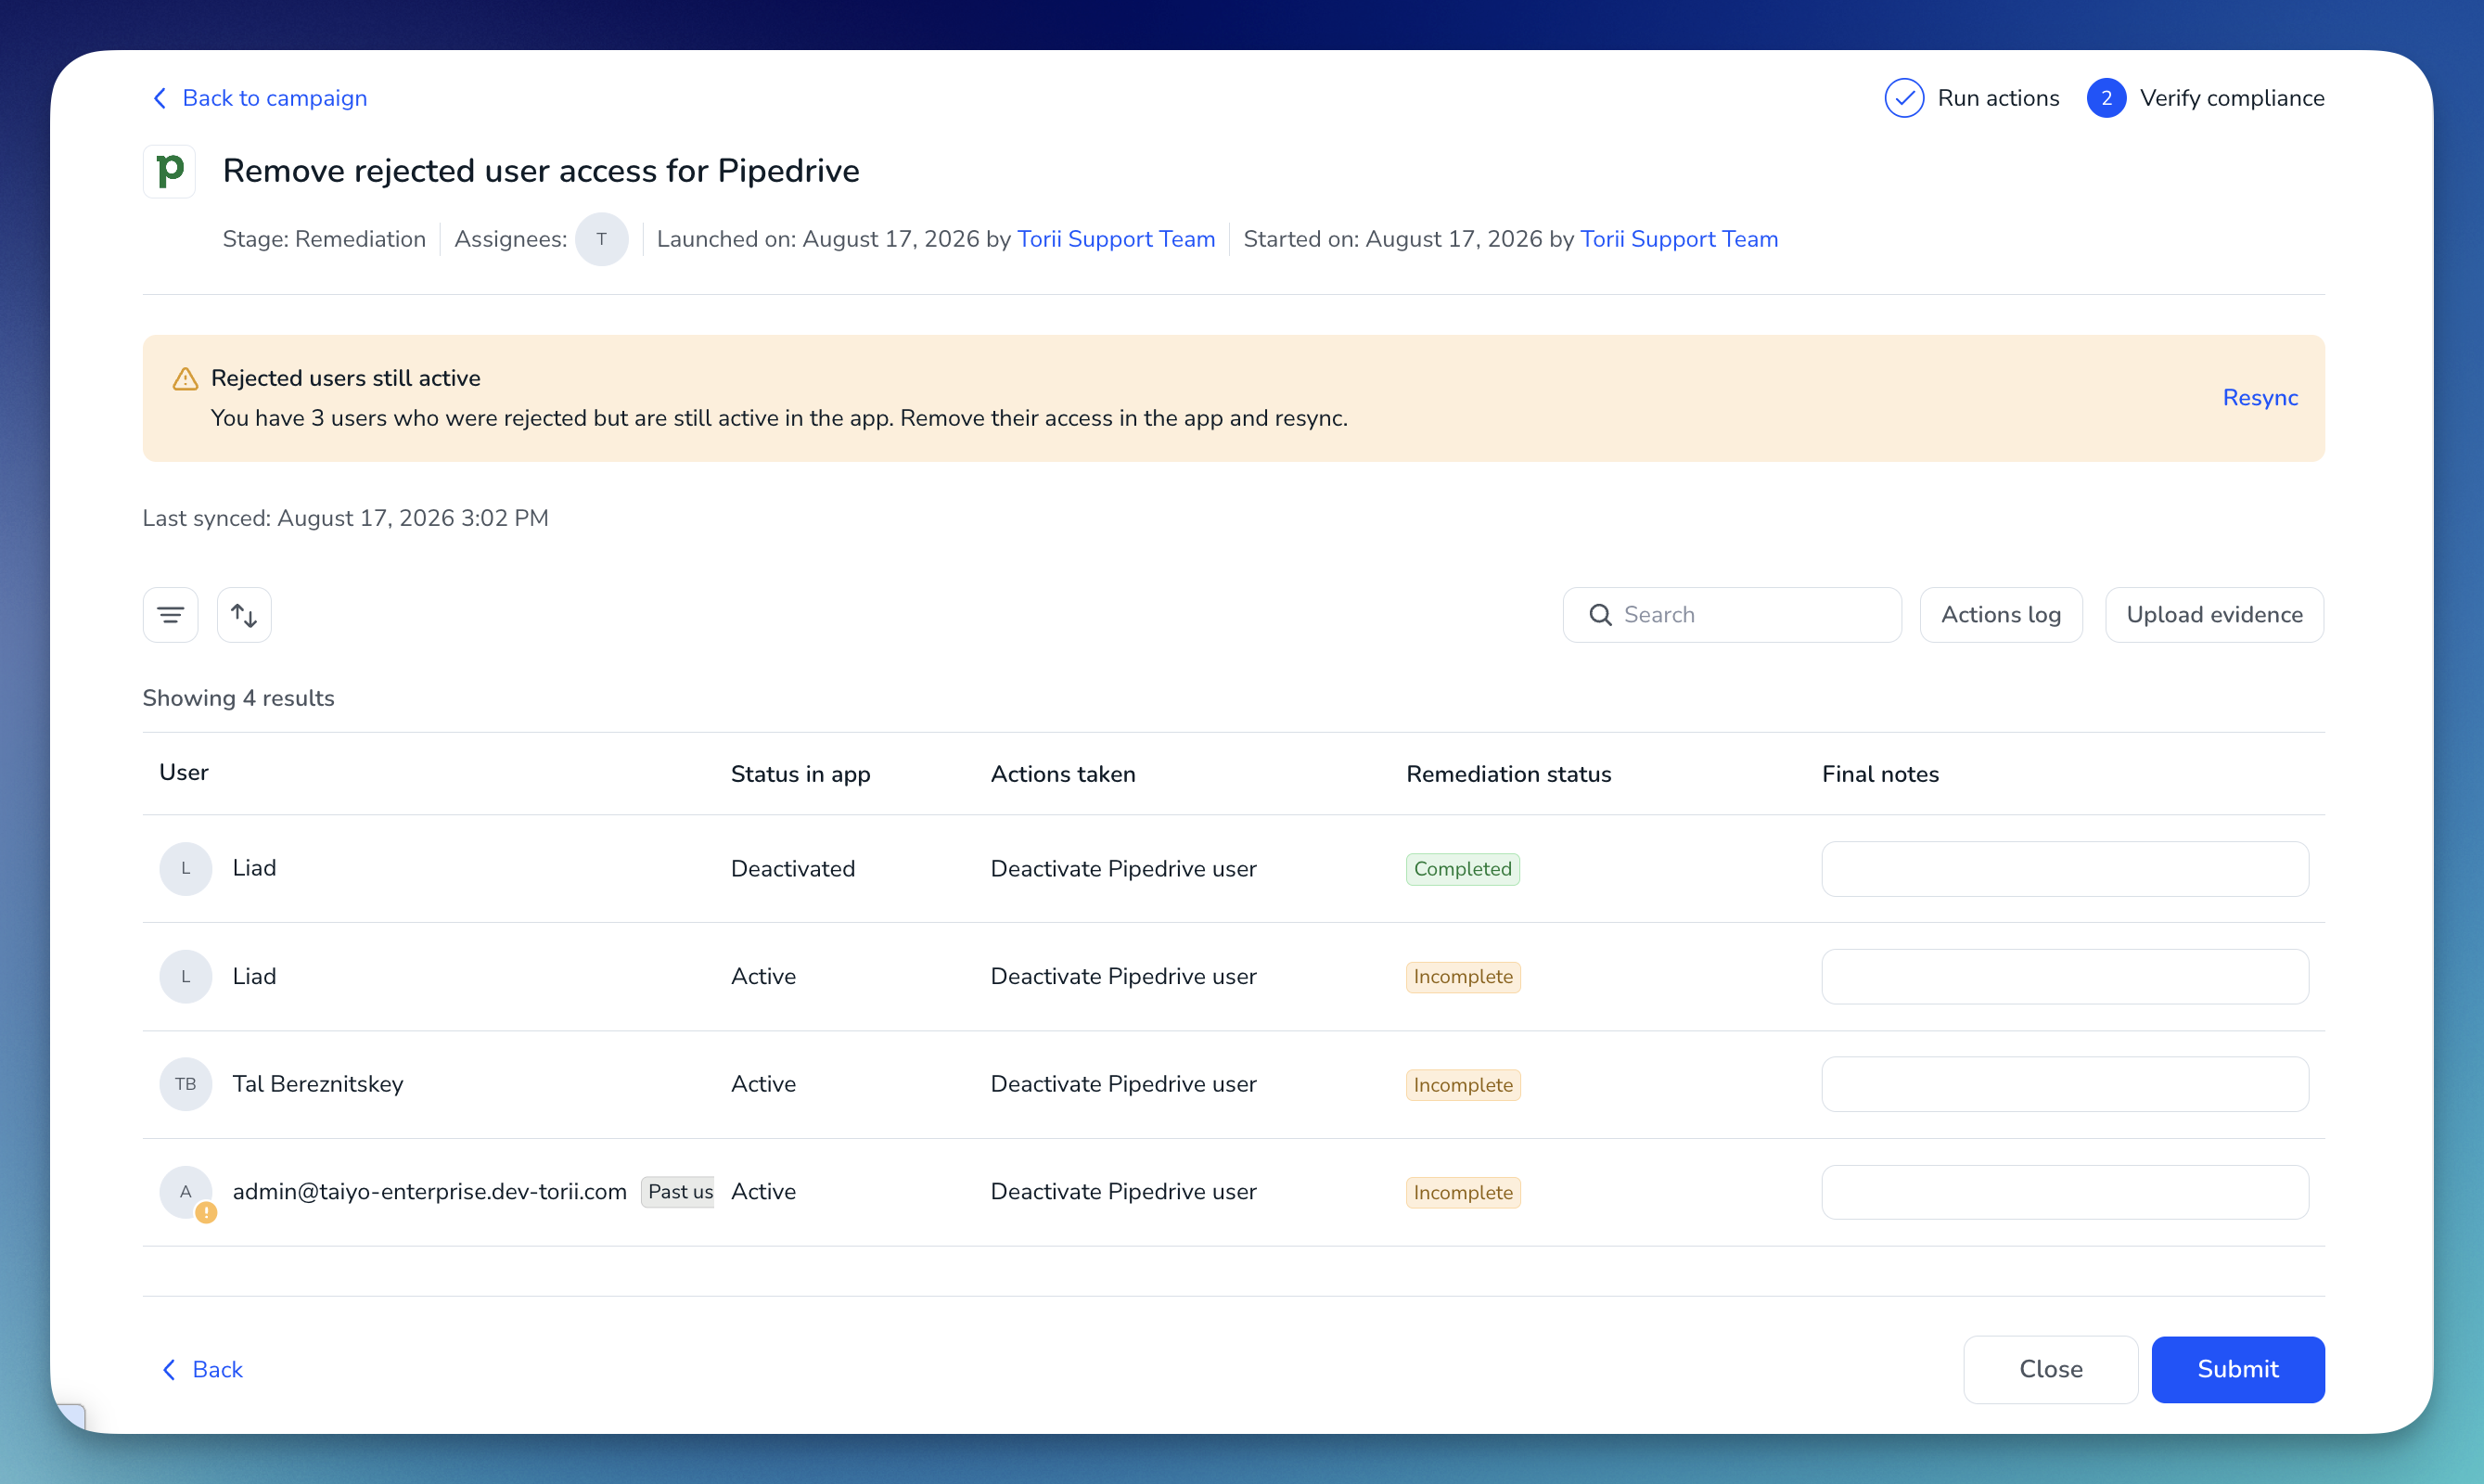This screenshot has height=1484, width=2484.
Task: Click the Active status in Liad's row
Action: (763, 977)
